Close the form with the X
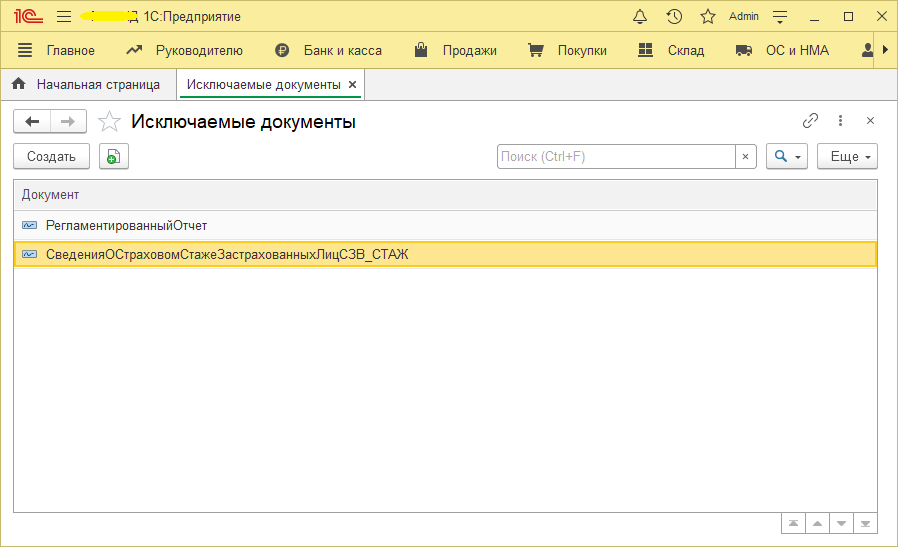This screenshot has height=547, width=898. click(x=871, y=121)
